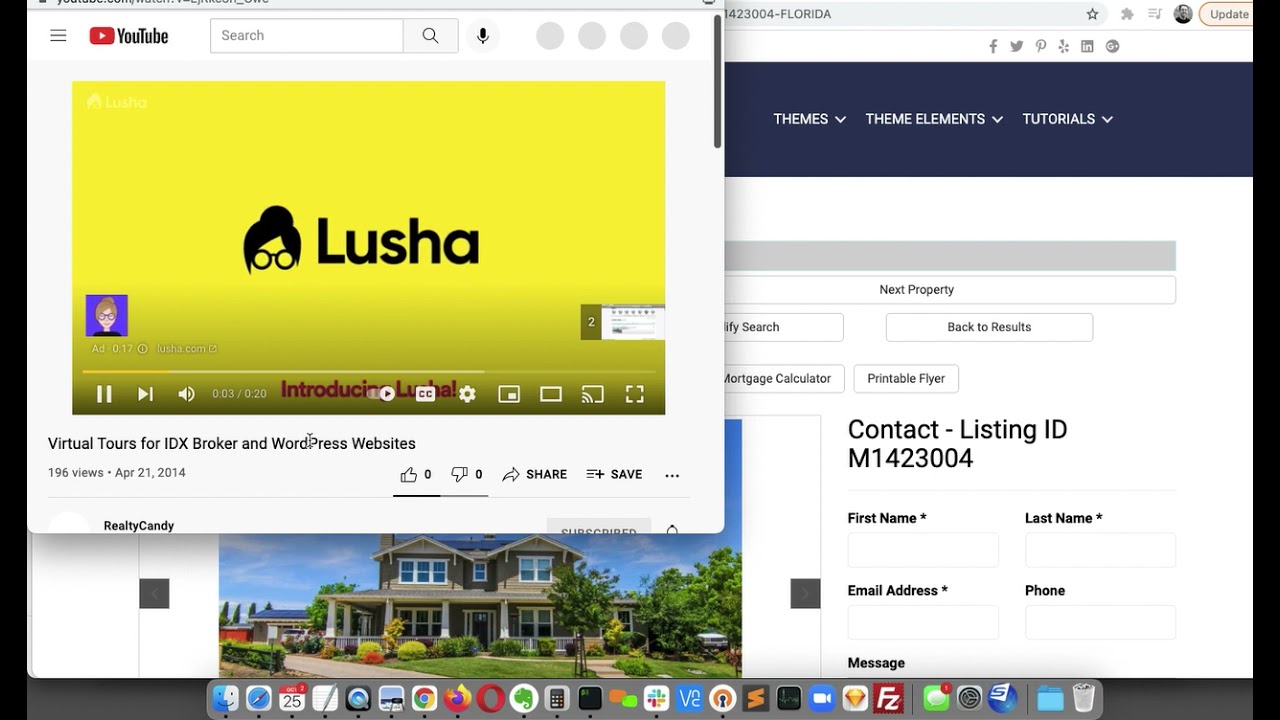Screen dimensions: 1280x720
Task: Open the Yelp social icon
Action: (1064, 46)
